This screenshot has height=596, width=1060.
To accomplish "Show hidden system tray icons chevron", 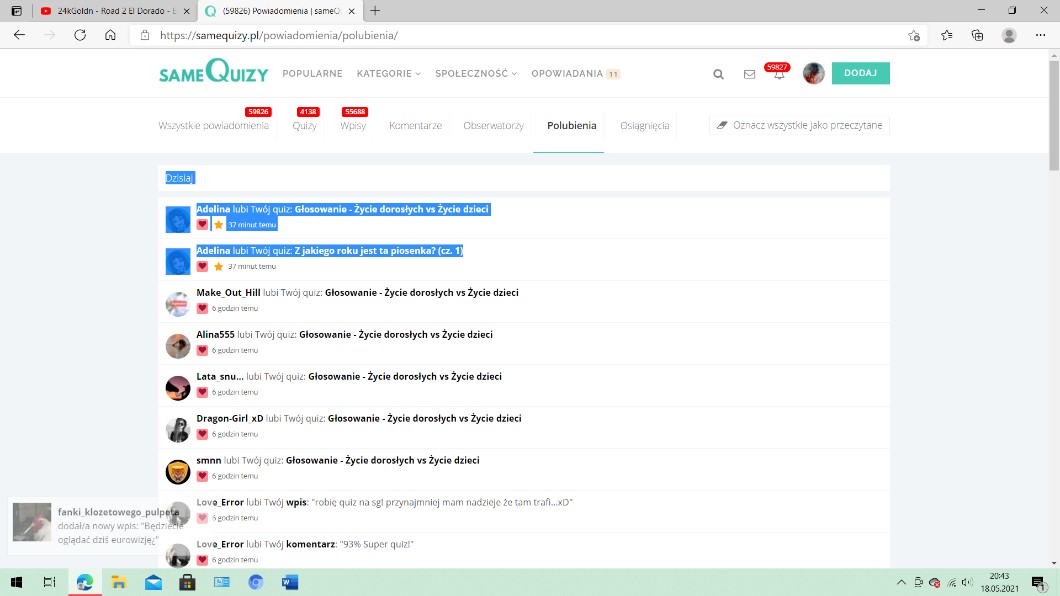I will [x=901, y=582].
